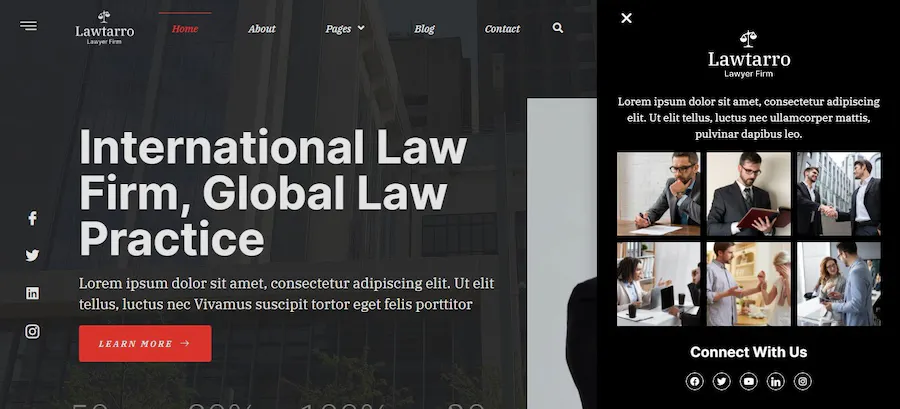The image size is (900, 409).
Task: Click Instagram circle icon under Connect With Us
Action: pyautogui.click(x=803, y=381)
